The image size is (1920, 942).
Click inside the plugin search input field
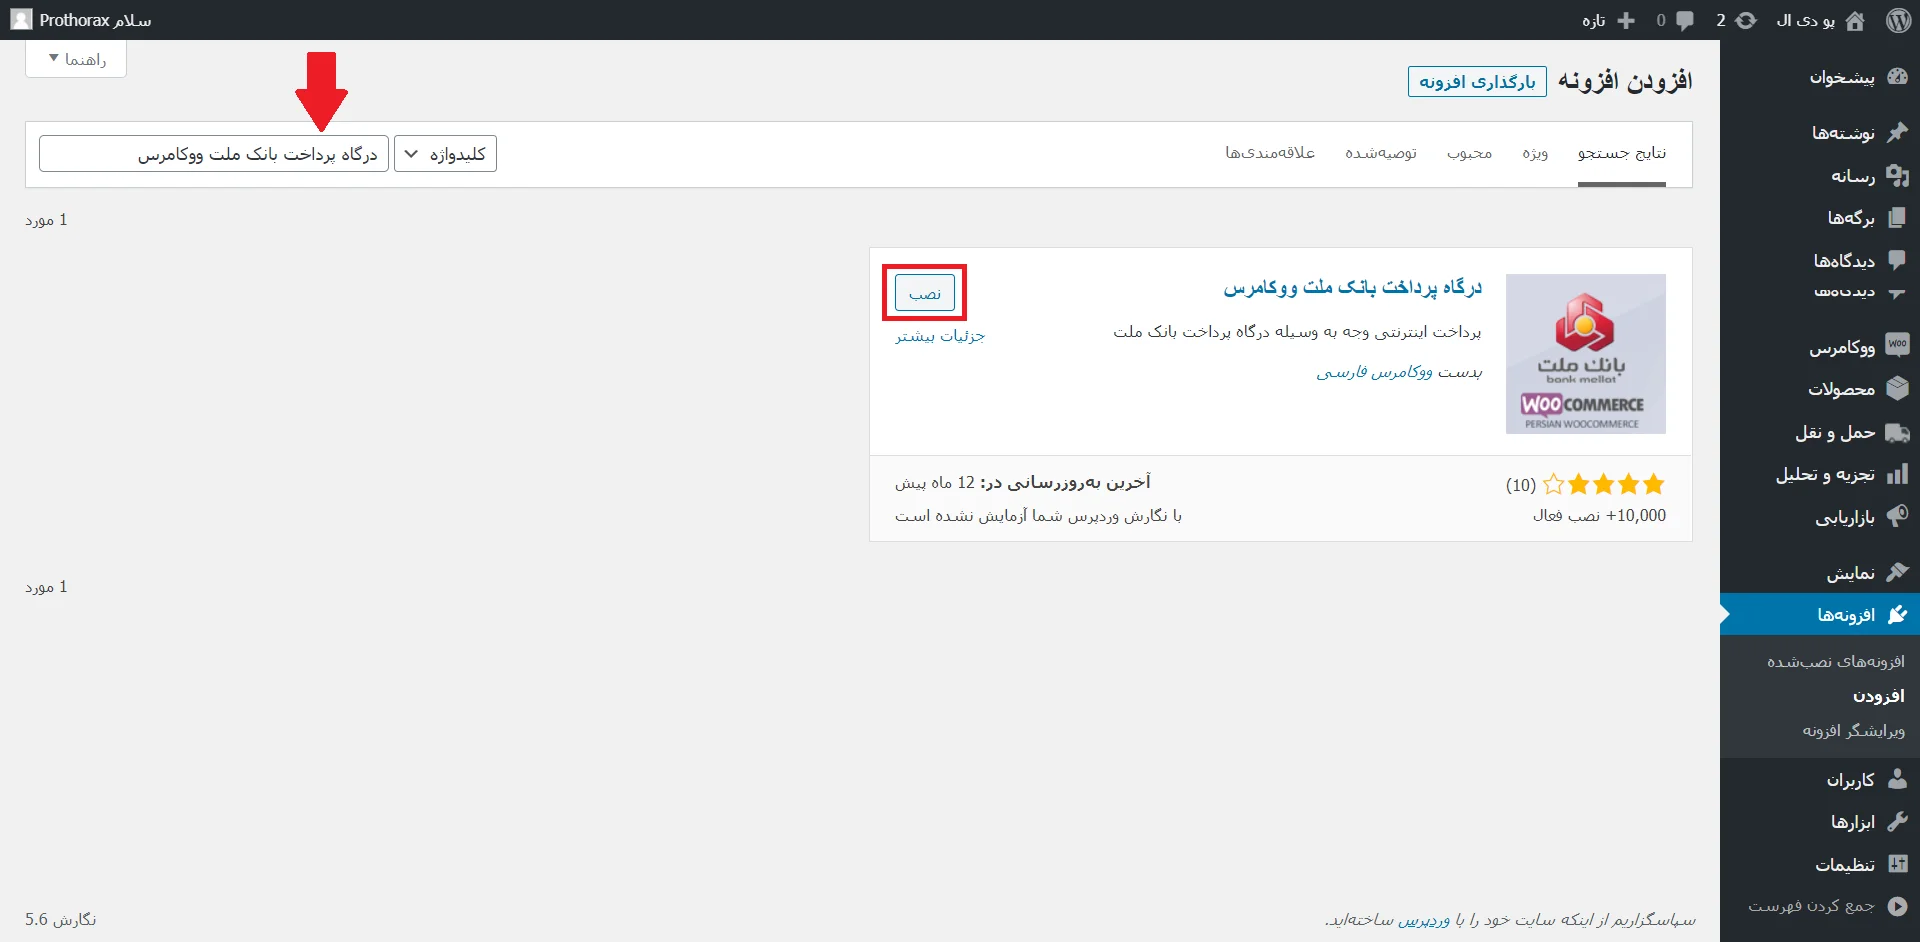coord(212,153)
